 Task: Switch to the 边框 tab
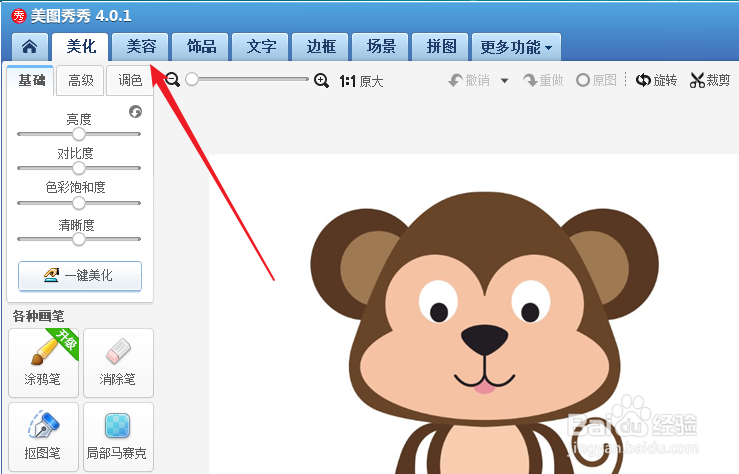[320, 47]
